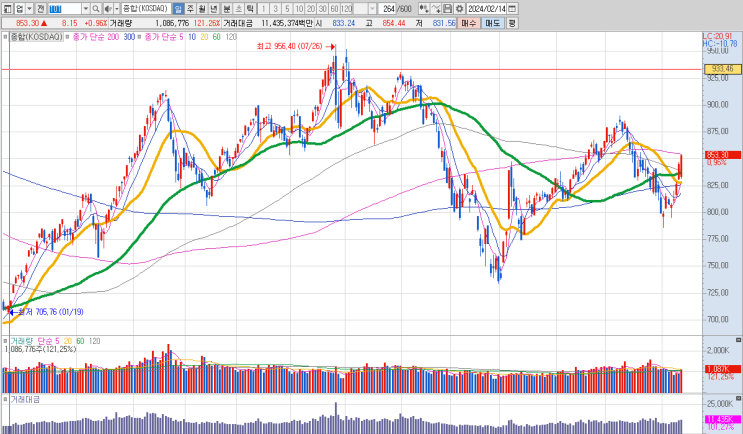The height and width of the screenshot is (434, 743).
Task: Open the dropdown arrow next to 업
Action: [x=29, y=9]
